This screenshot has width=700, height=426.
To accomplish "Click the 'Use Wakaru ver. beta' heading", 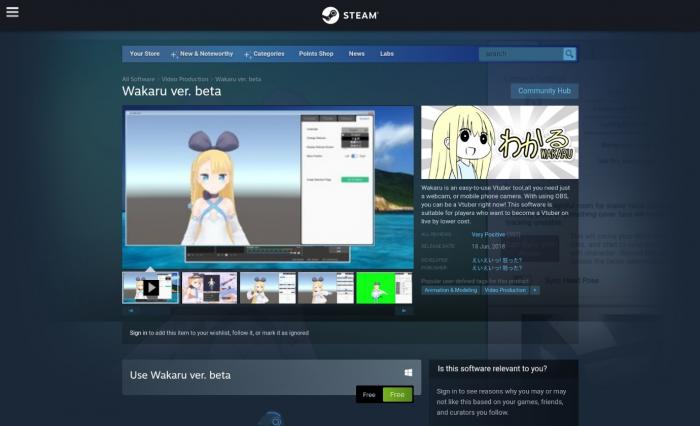I will coord(180,375).
